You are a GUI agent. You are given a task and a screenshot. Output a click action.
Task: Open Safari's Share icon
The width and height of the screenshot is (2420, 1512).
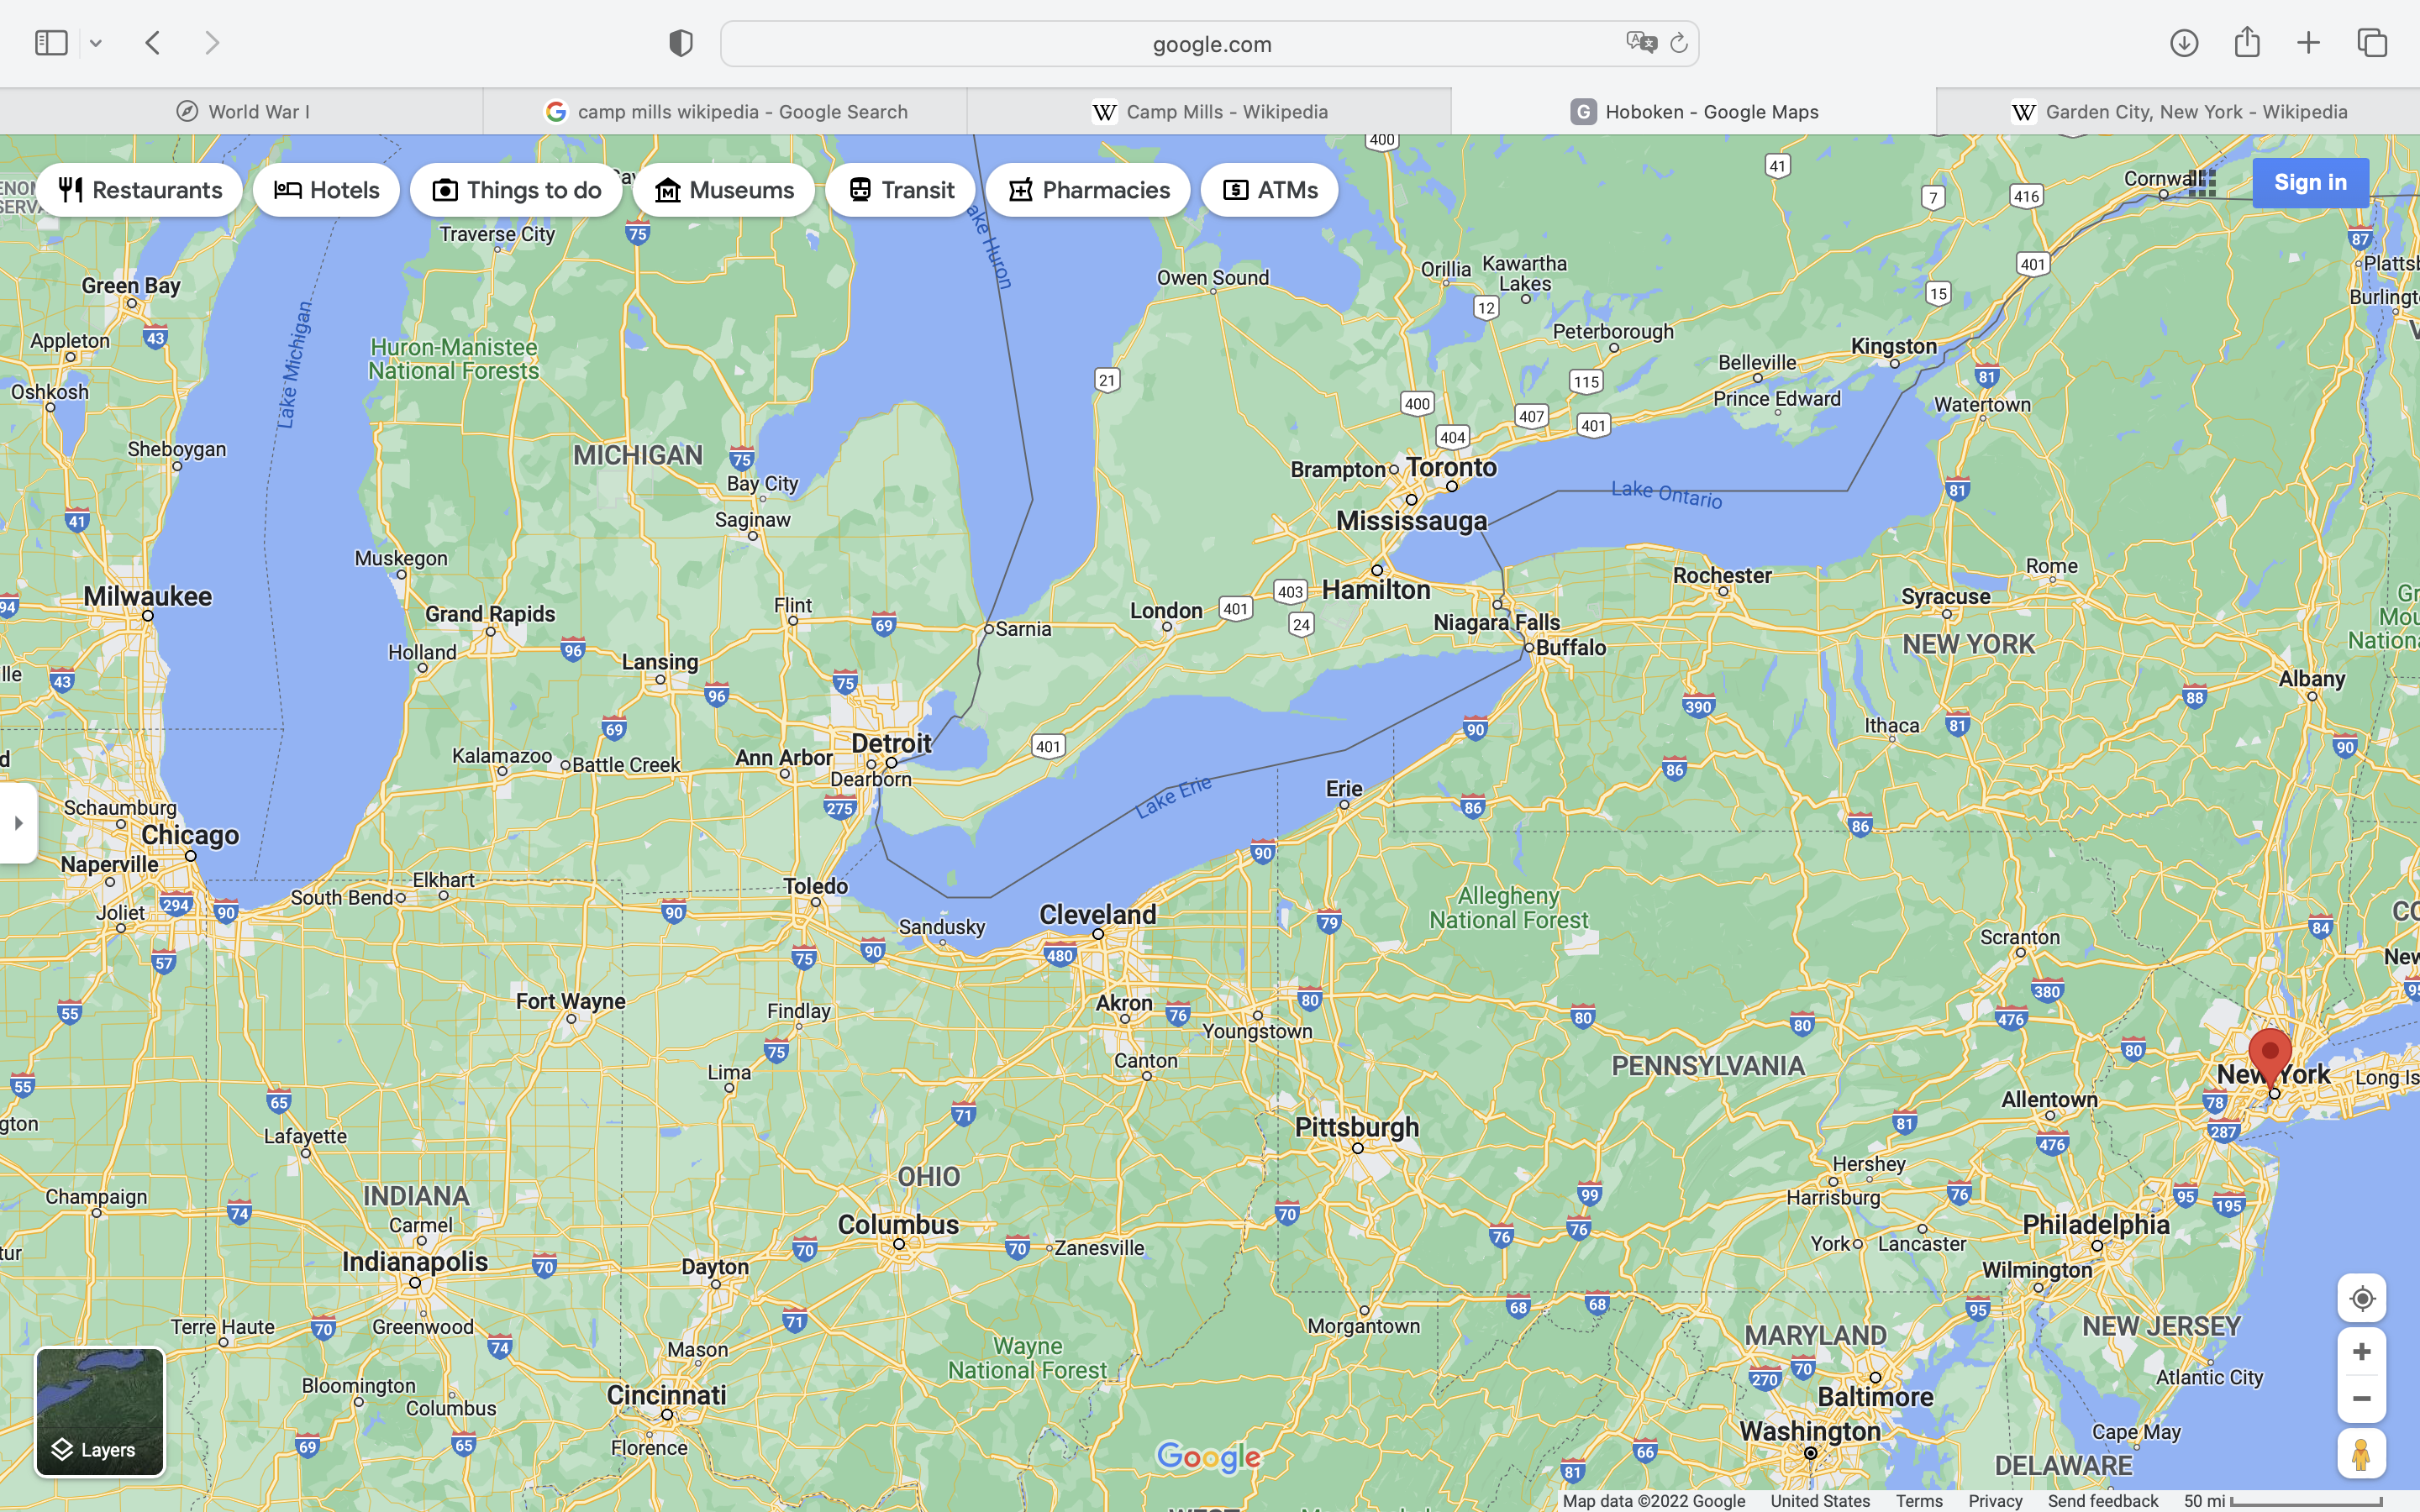[x=2247, y=42]
